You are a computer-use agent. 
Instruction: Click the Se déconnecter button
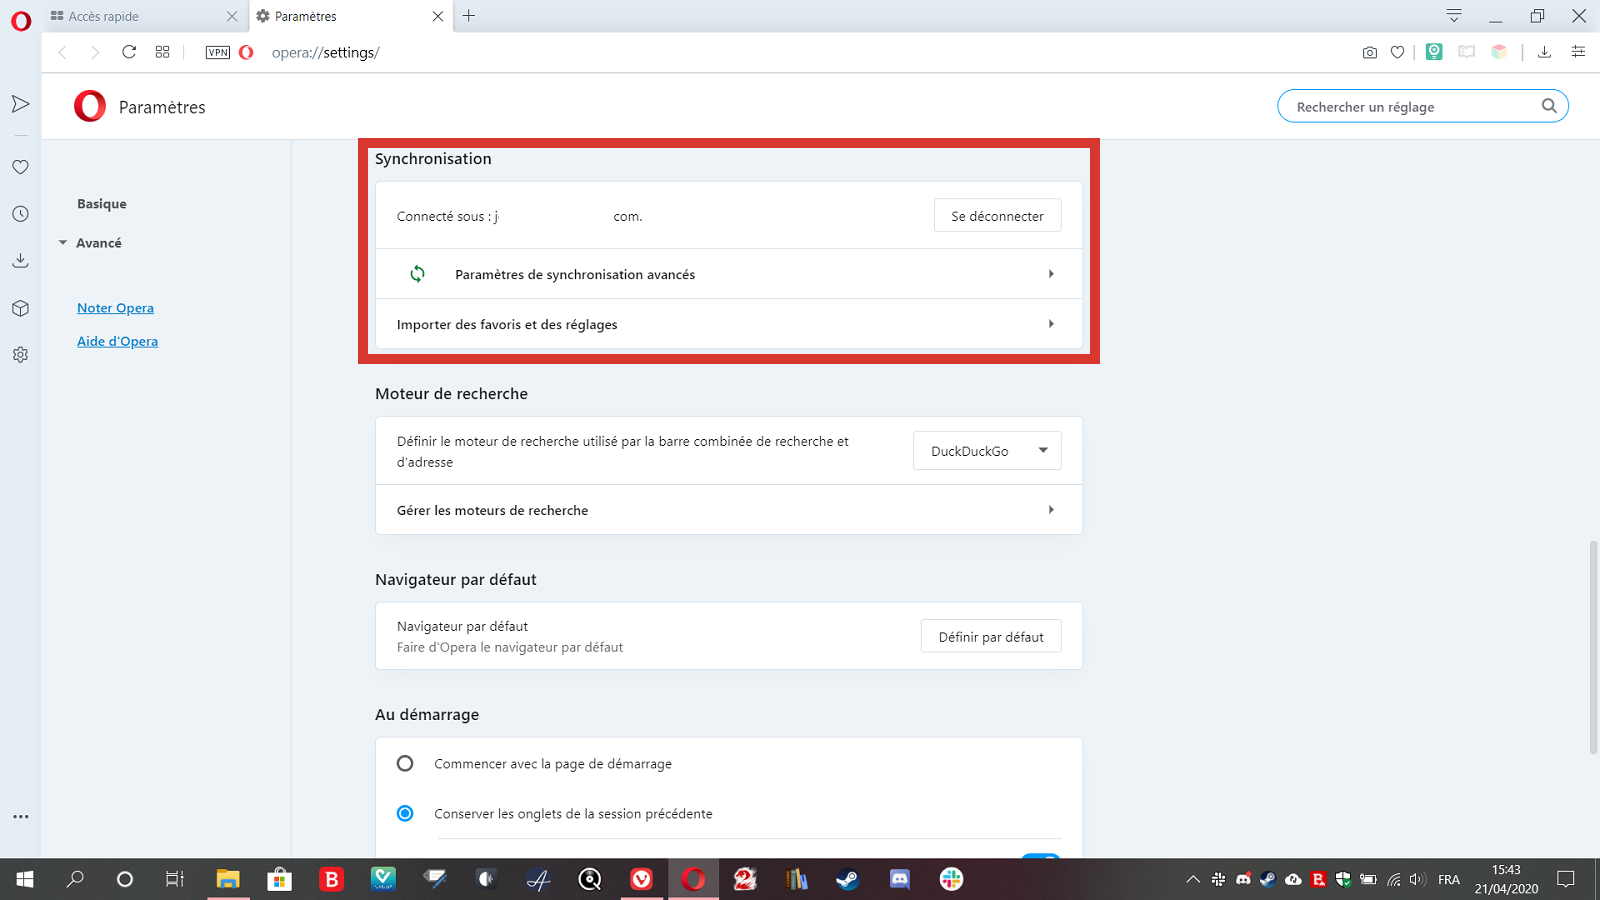click(997, 216)
